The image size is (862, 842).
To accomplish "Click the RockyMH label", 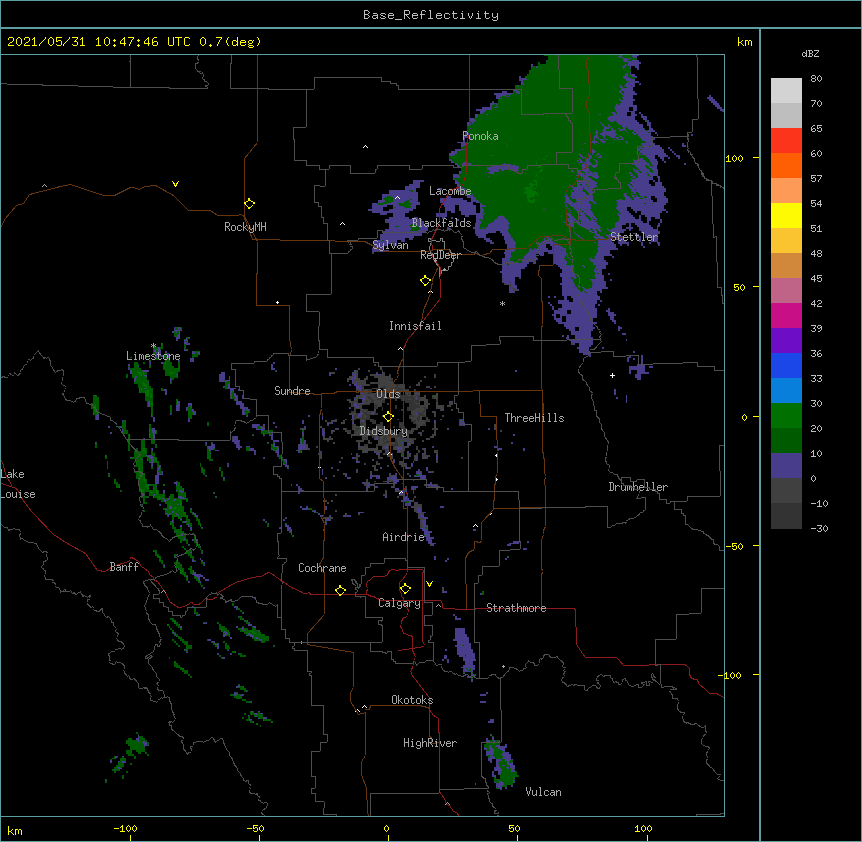I will click(245, 227).
